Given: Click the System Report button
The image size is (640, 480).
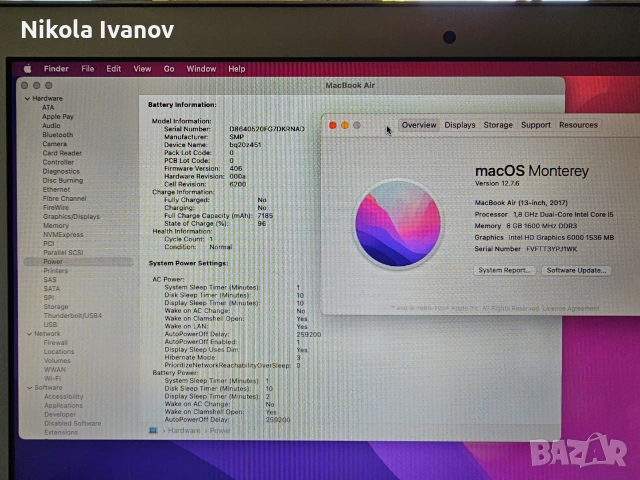Looking at the screenshot, I should pyautogui.click(x=504, y=270).
